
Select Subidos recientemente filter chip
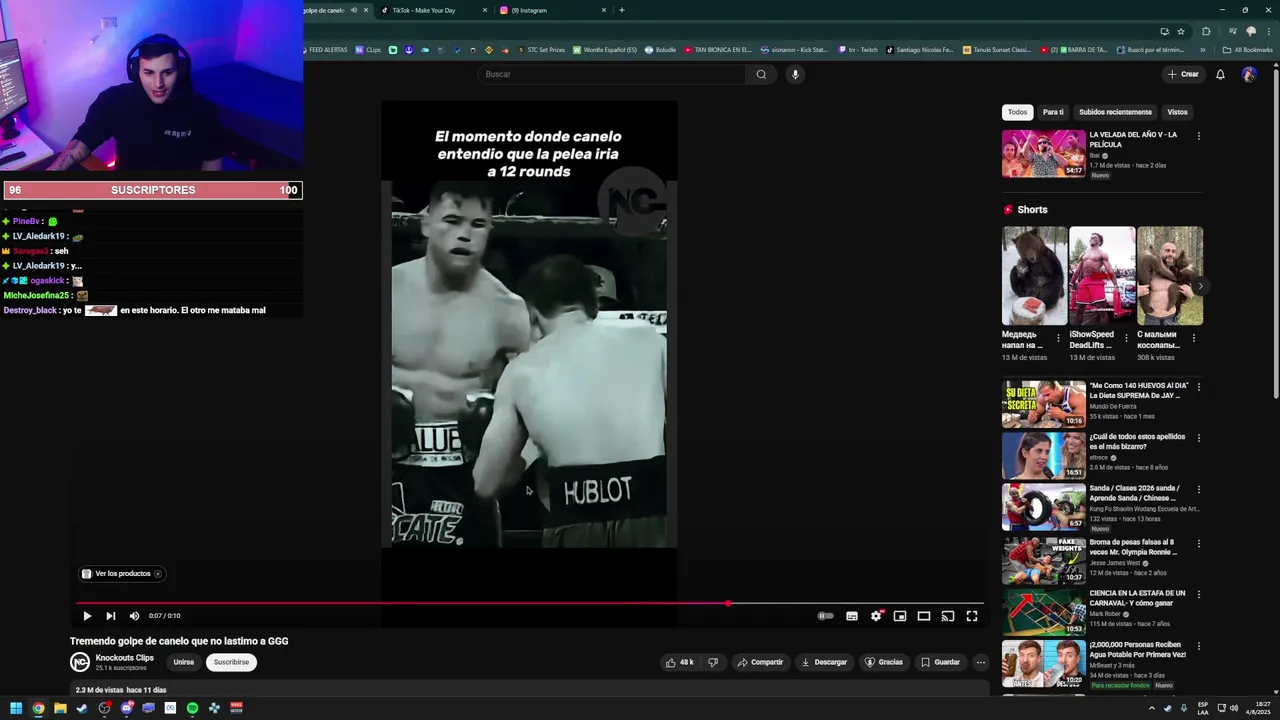[x=1115, y=112]
